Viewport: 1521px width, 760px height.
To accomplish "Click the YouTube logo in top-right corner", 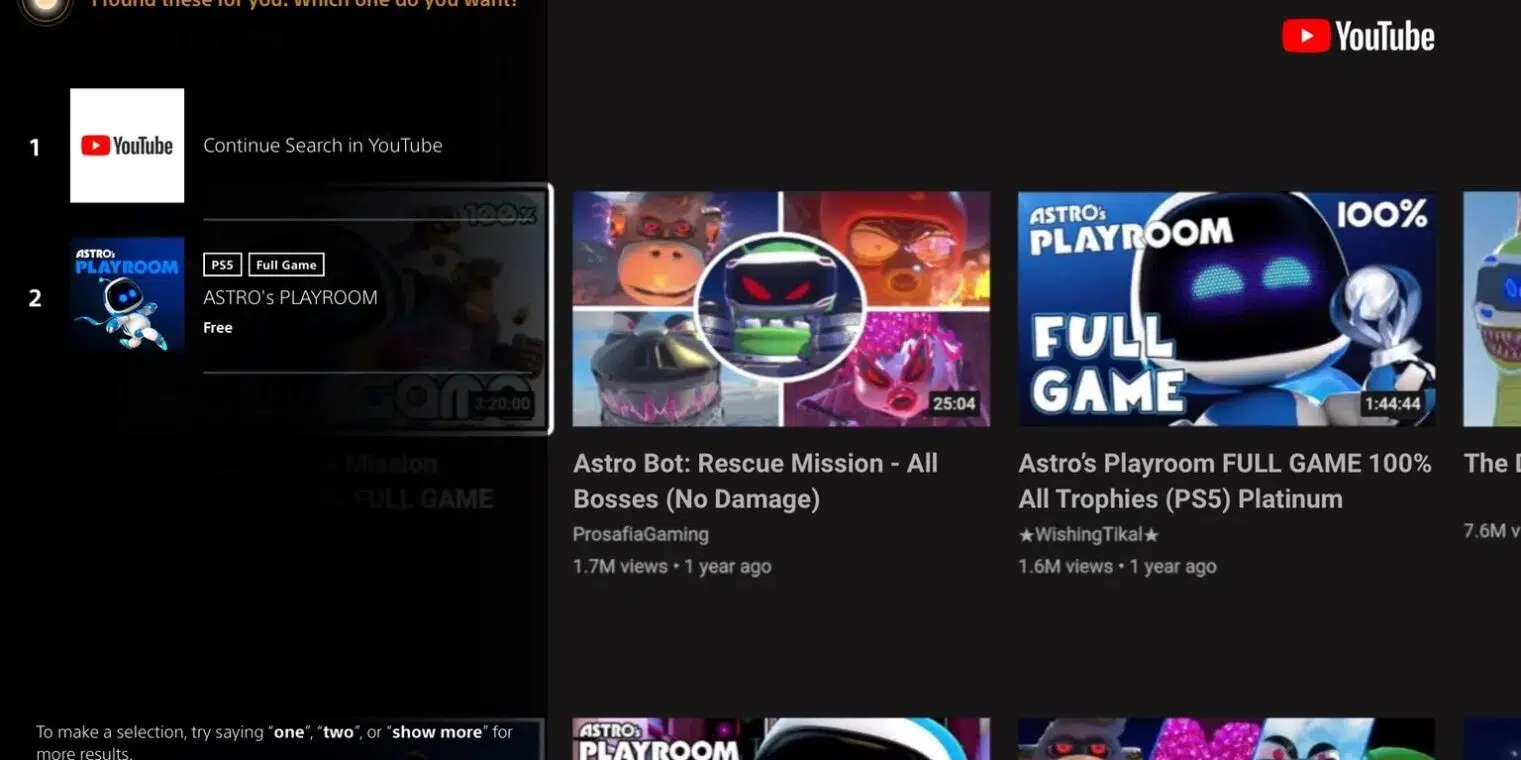I will (x=1358, y=37).
